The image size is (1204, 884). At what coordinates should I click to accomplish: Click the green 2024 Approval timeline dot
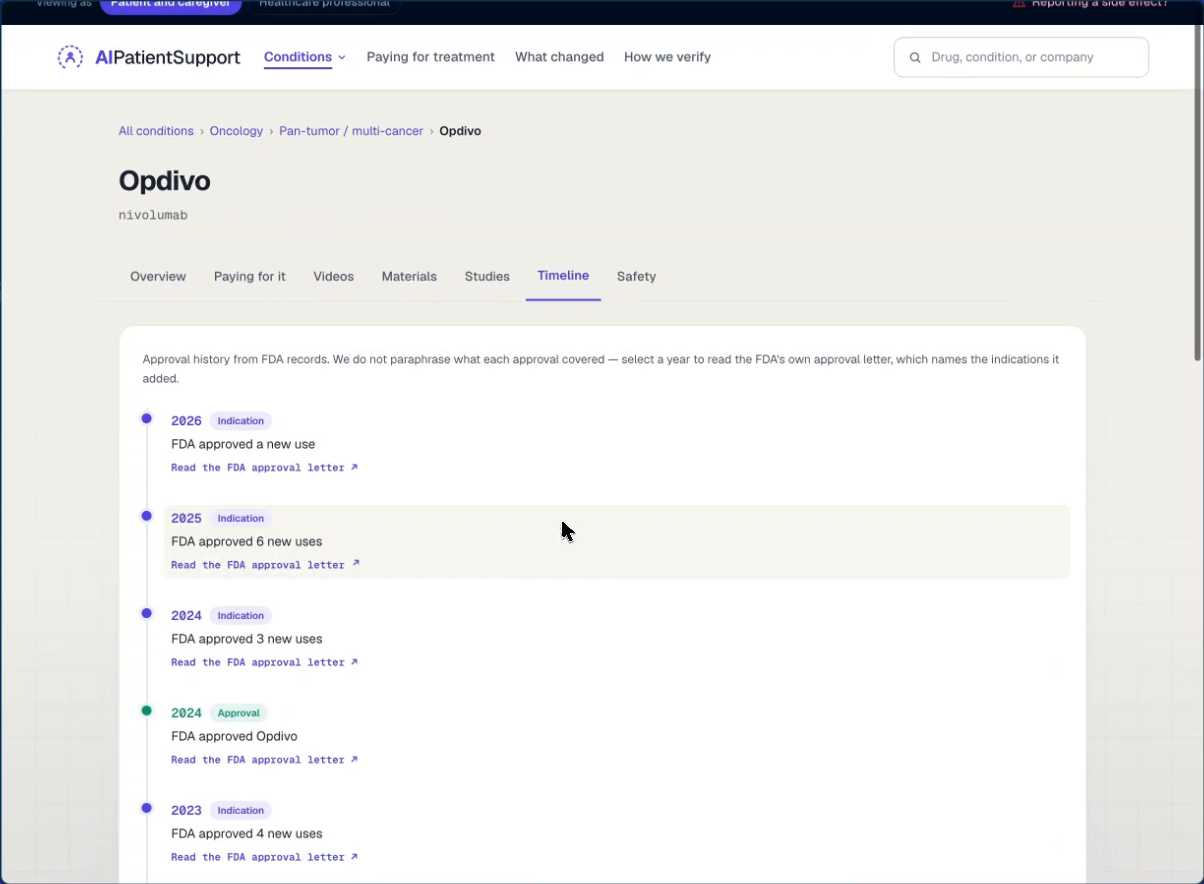[147, 711]
